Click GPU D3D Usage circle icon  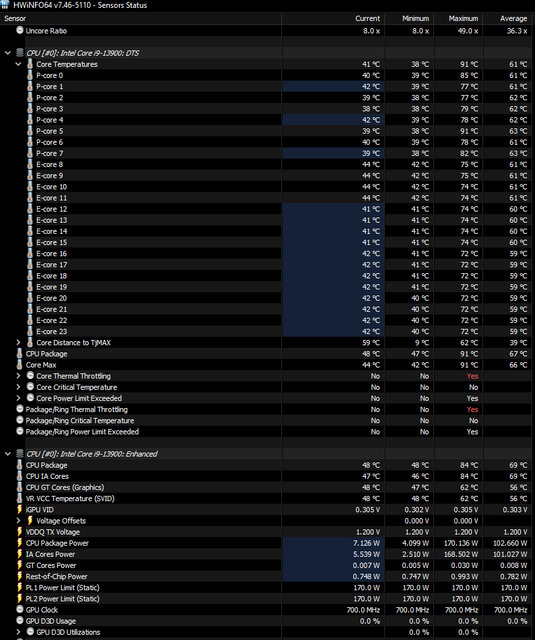[20, 621]
